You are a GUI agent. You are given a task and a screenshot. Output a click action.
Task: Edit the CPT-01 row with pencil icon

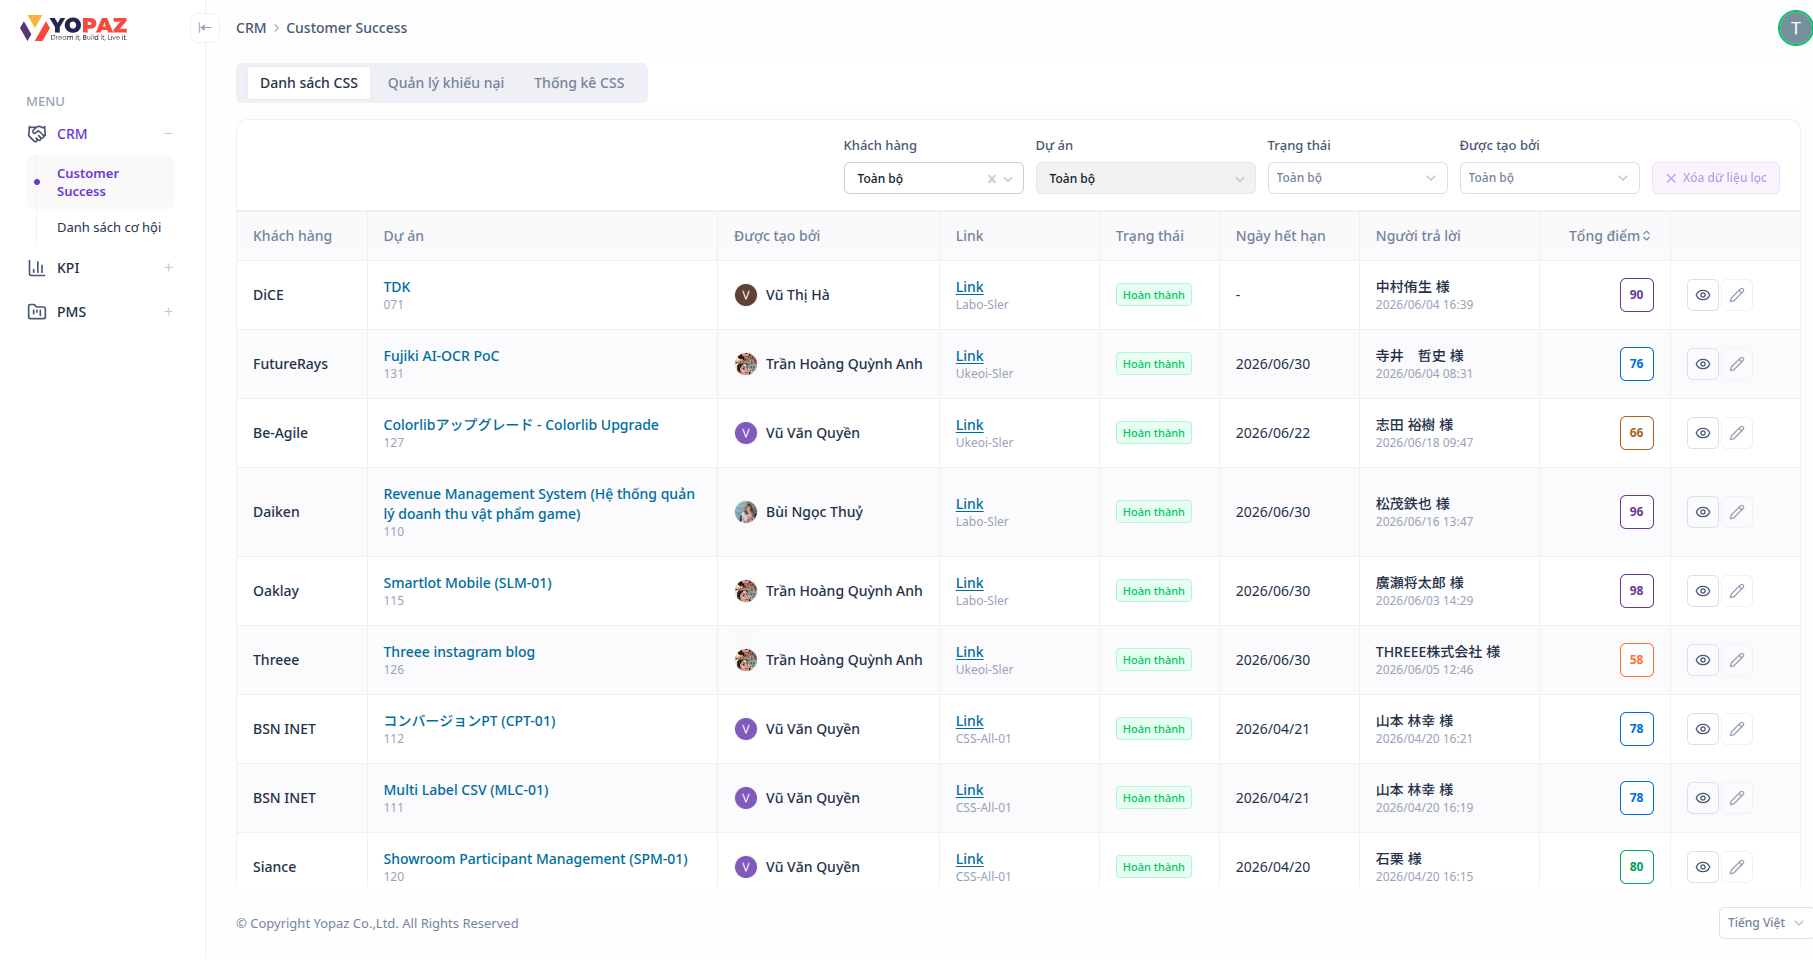coord(1737,729)
